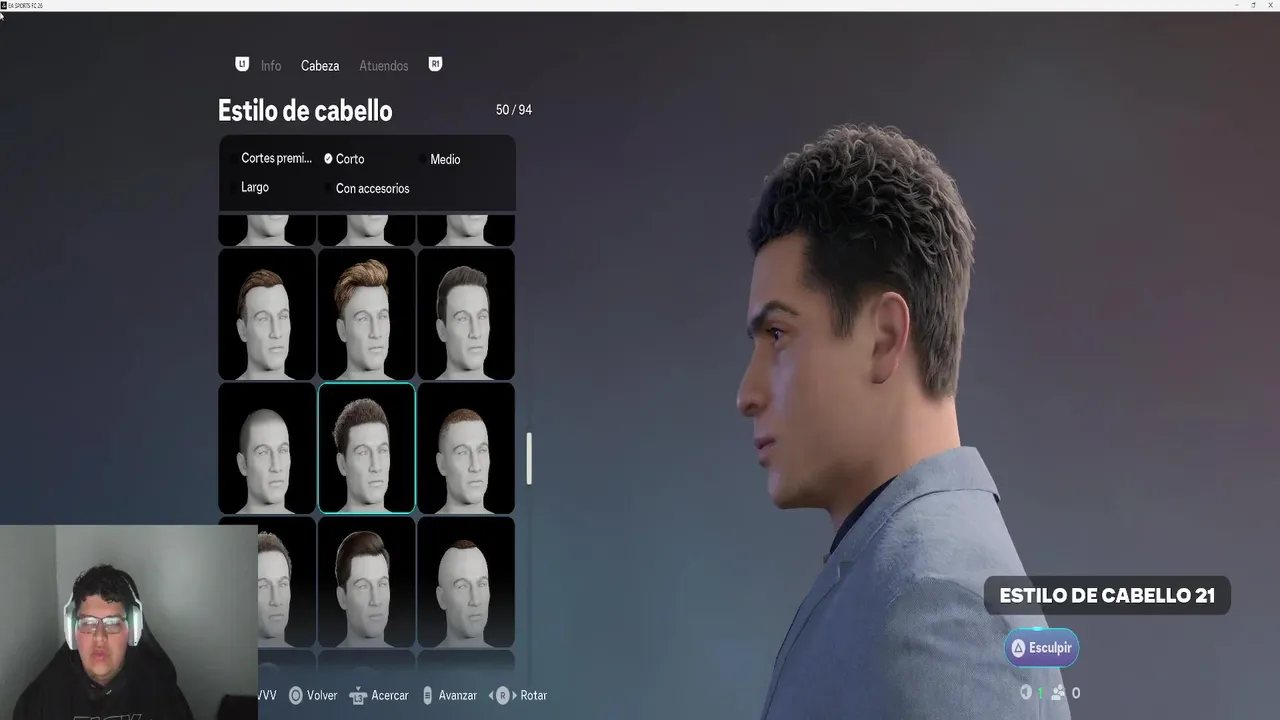Choose the thin mohawk strip hairstyle

[x=466, y=582]
